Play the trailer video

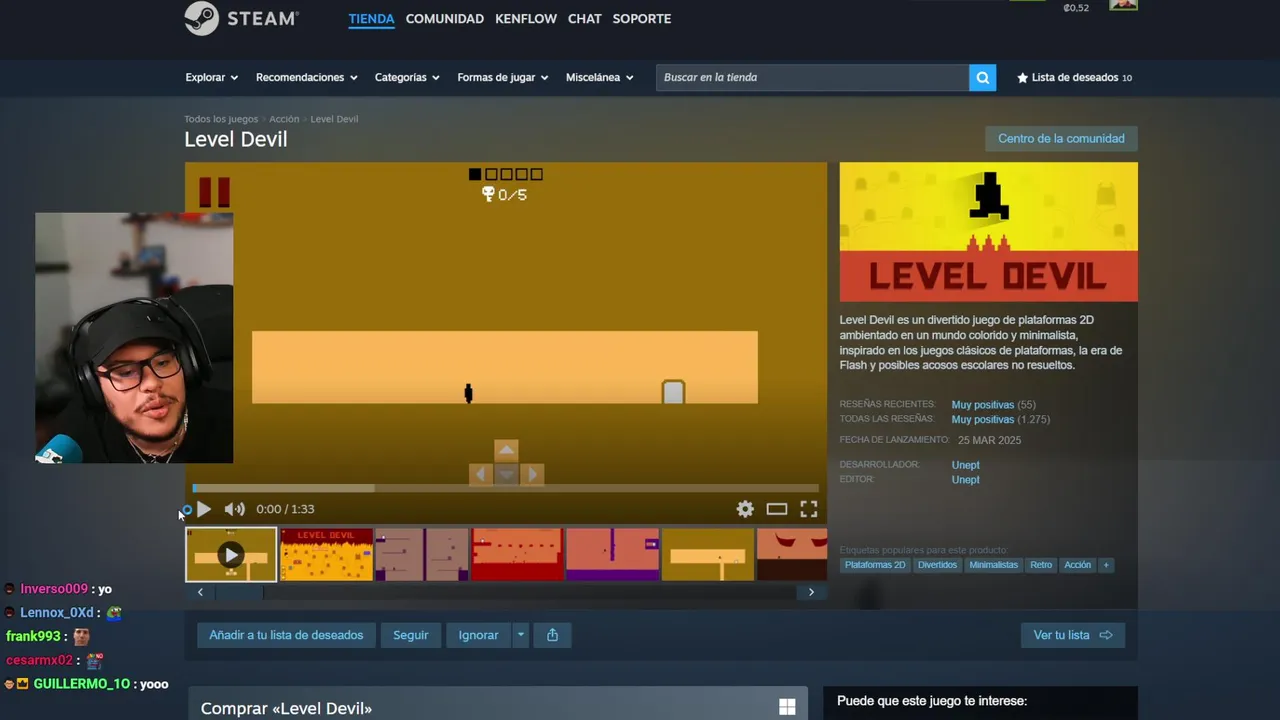(204, 509)
